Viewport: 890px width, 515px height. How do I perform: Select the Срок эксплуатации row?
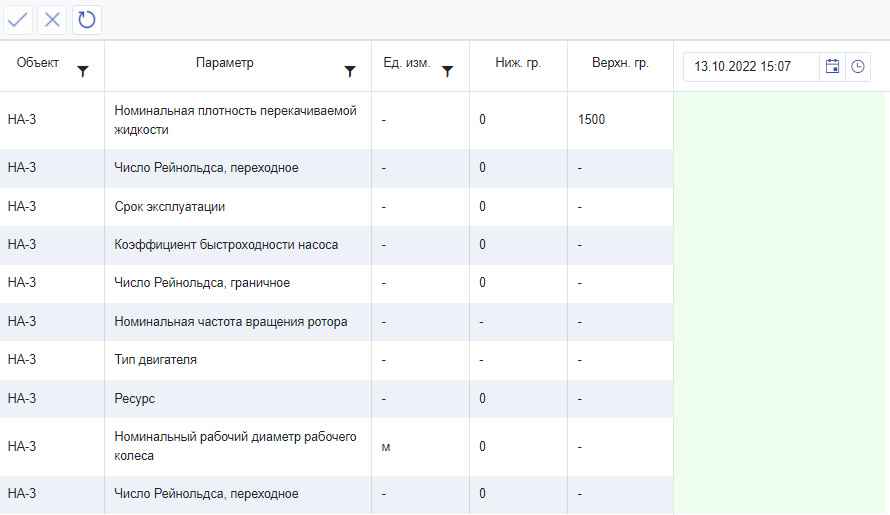point(170,207)
